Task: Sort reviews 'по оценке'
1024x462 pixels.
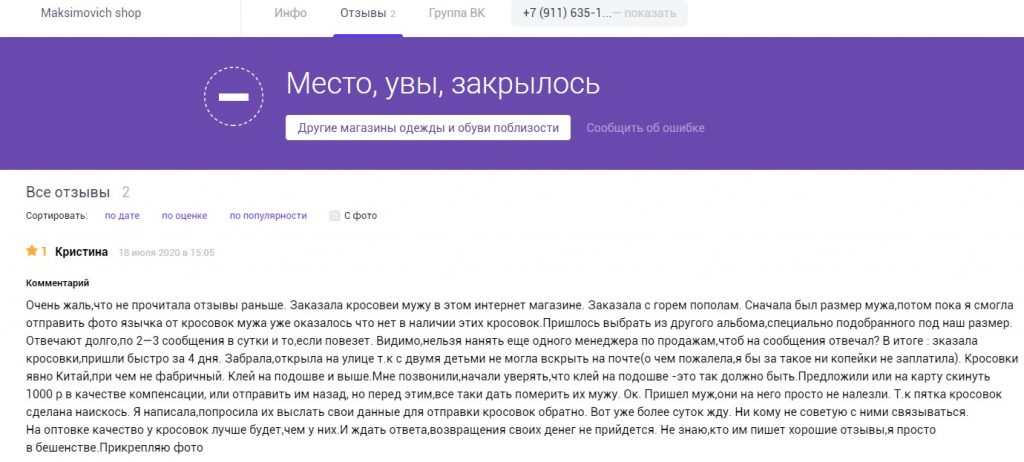Action: 185,216
